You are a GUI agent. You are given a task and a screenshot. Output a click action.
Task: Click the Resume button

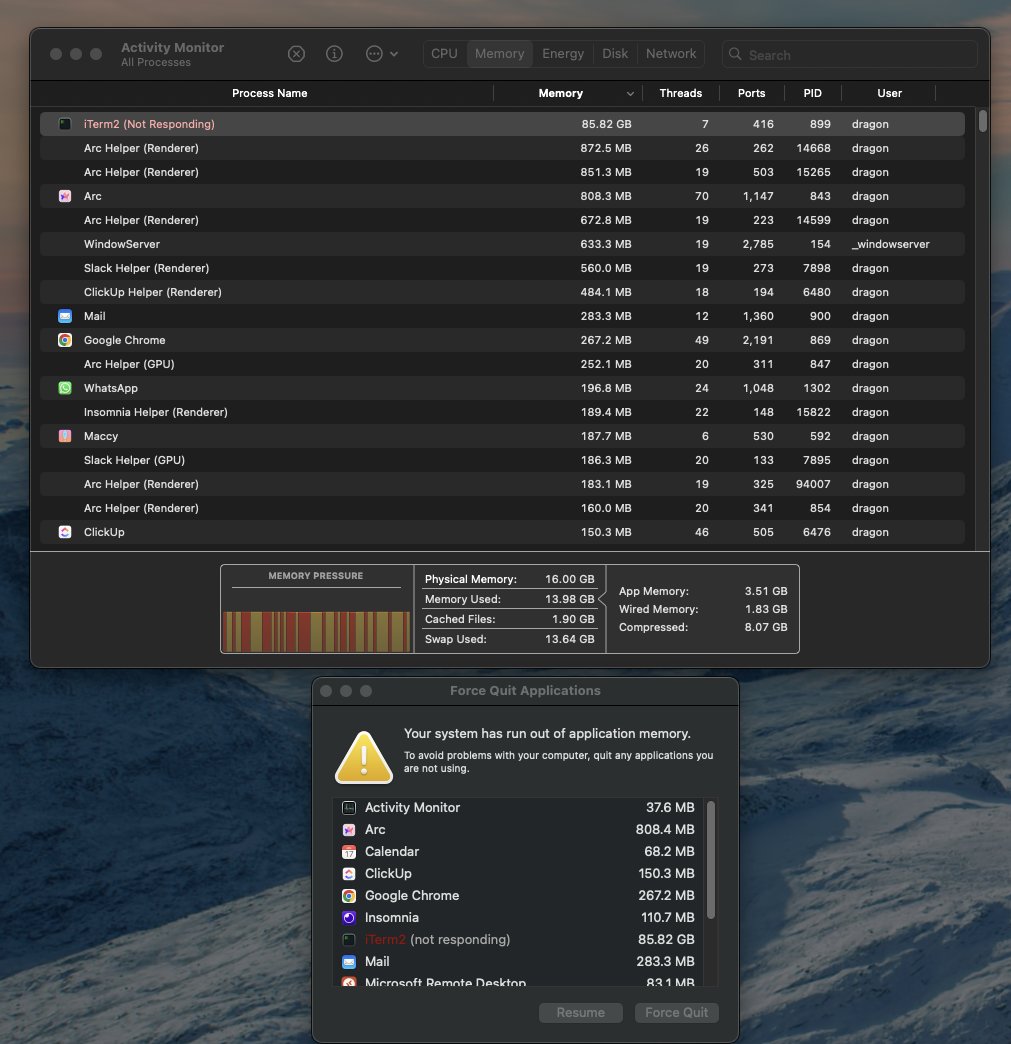581,1012
